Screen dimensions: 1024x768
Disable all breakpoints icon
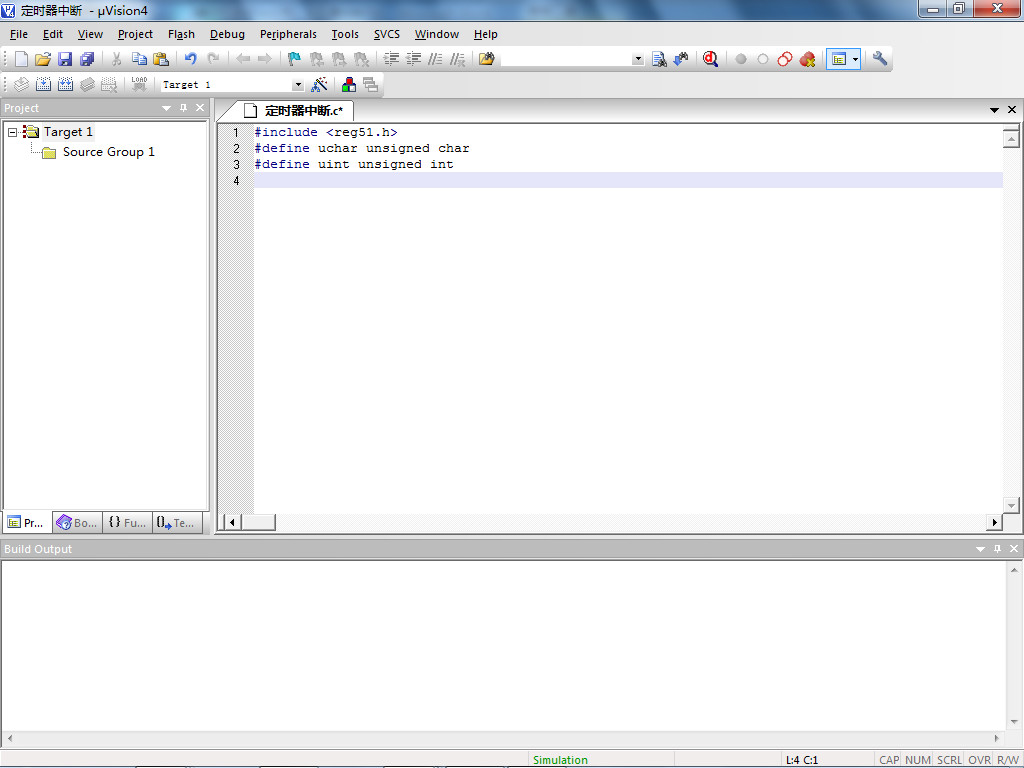click(x=785, y=59)
